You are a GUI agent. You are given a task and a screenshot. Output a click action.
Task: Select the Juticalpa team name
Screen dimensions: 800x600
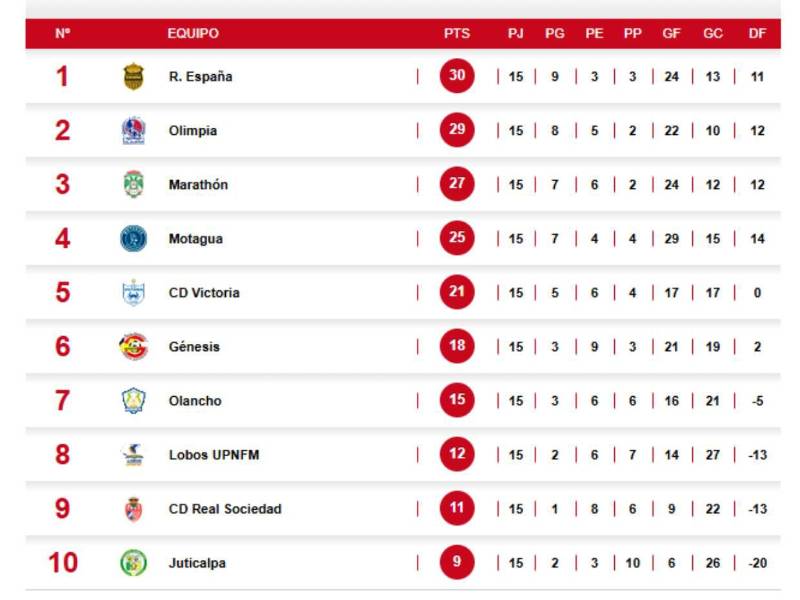click(x=197, y=563)
